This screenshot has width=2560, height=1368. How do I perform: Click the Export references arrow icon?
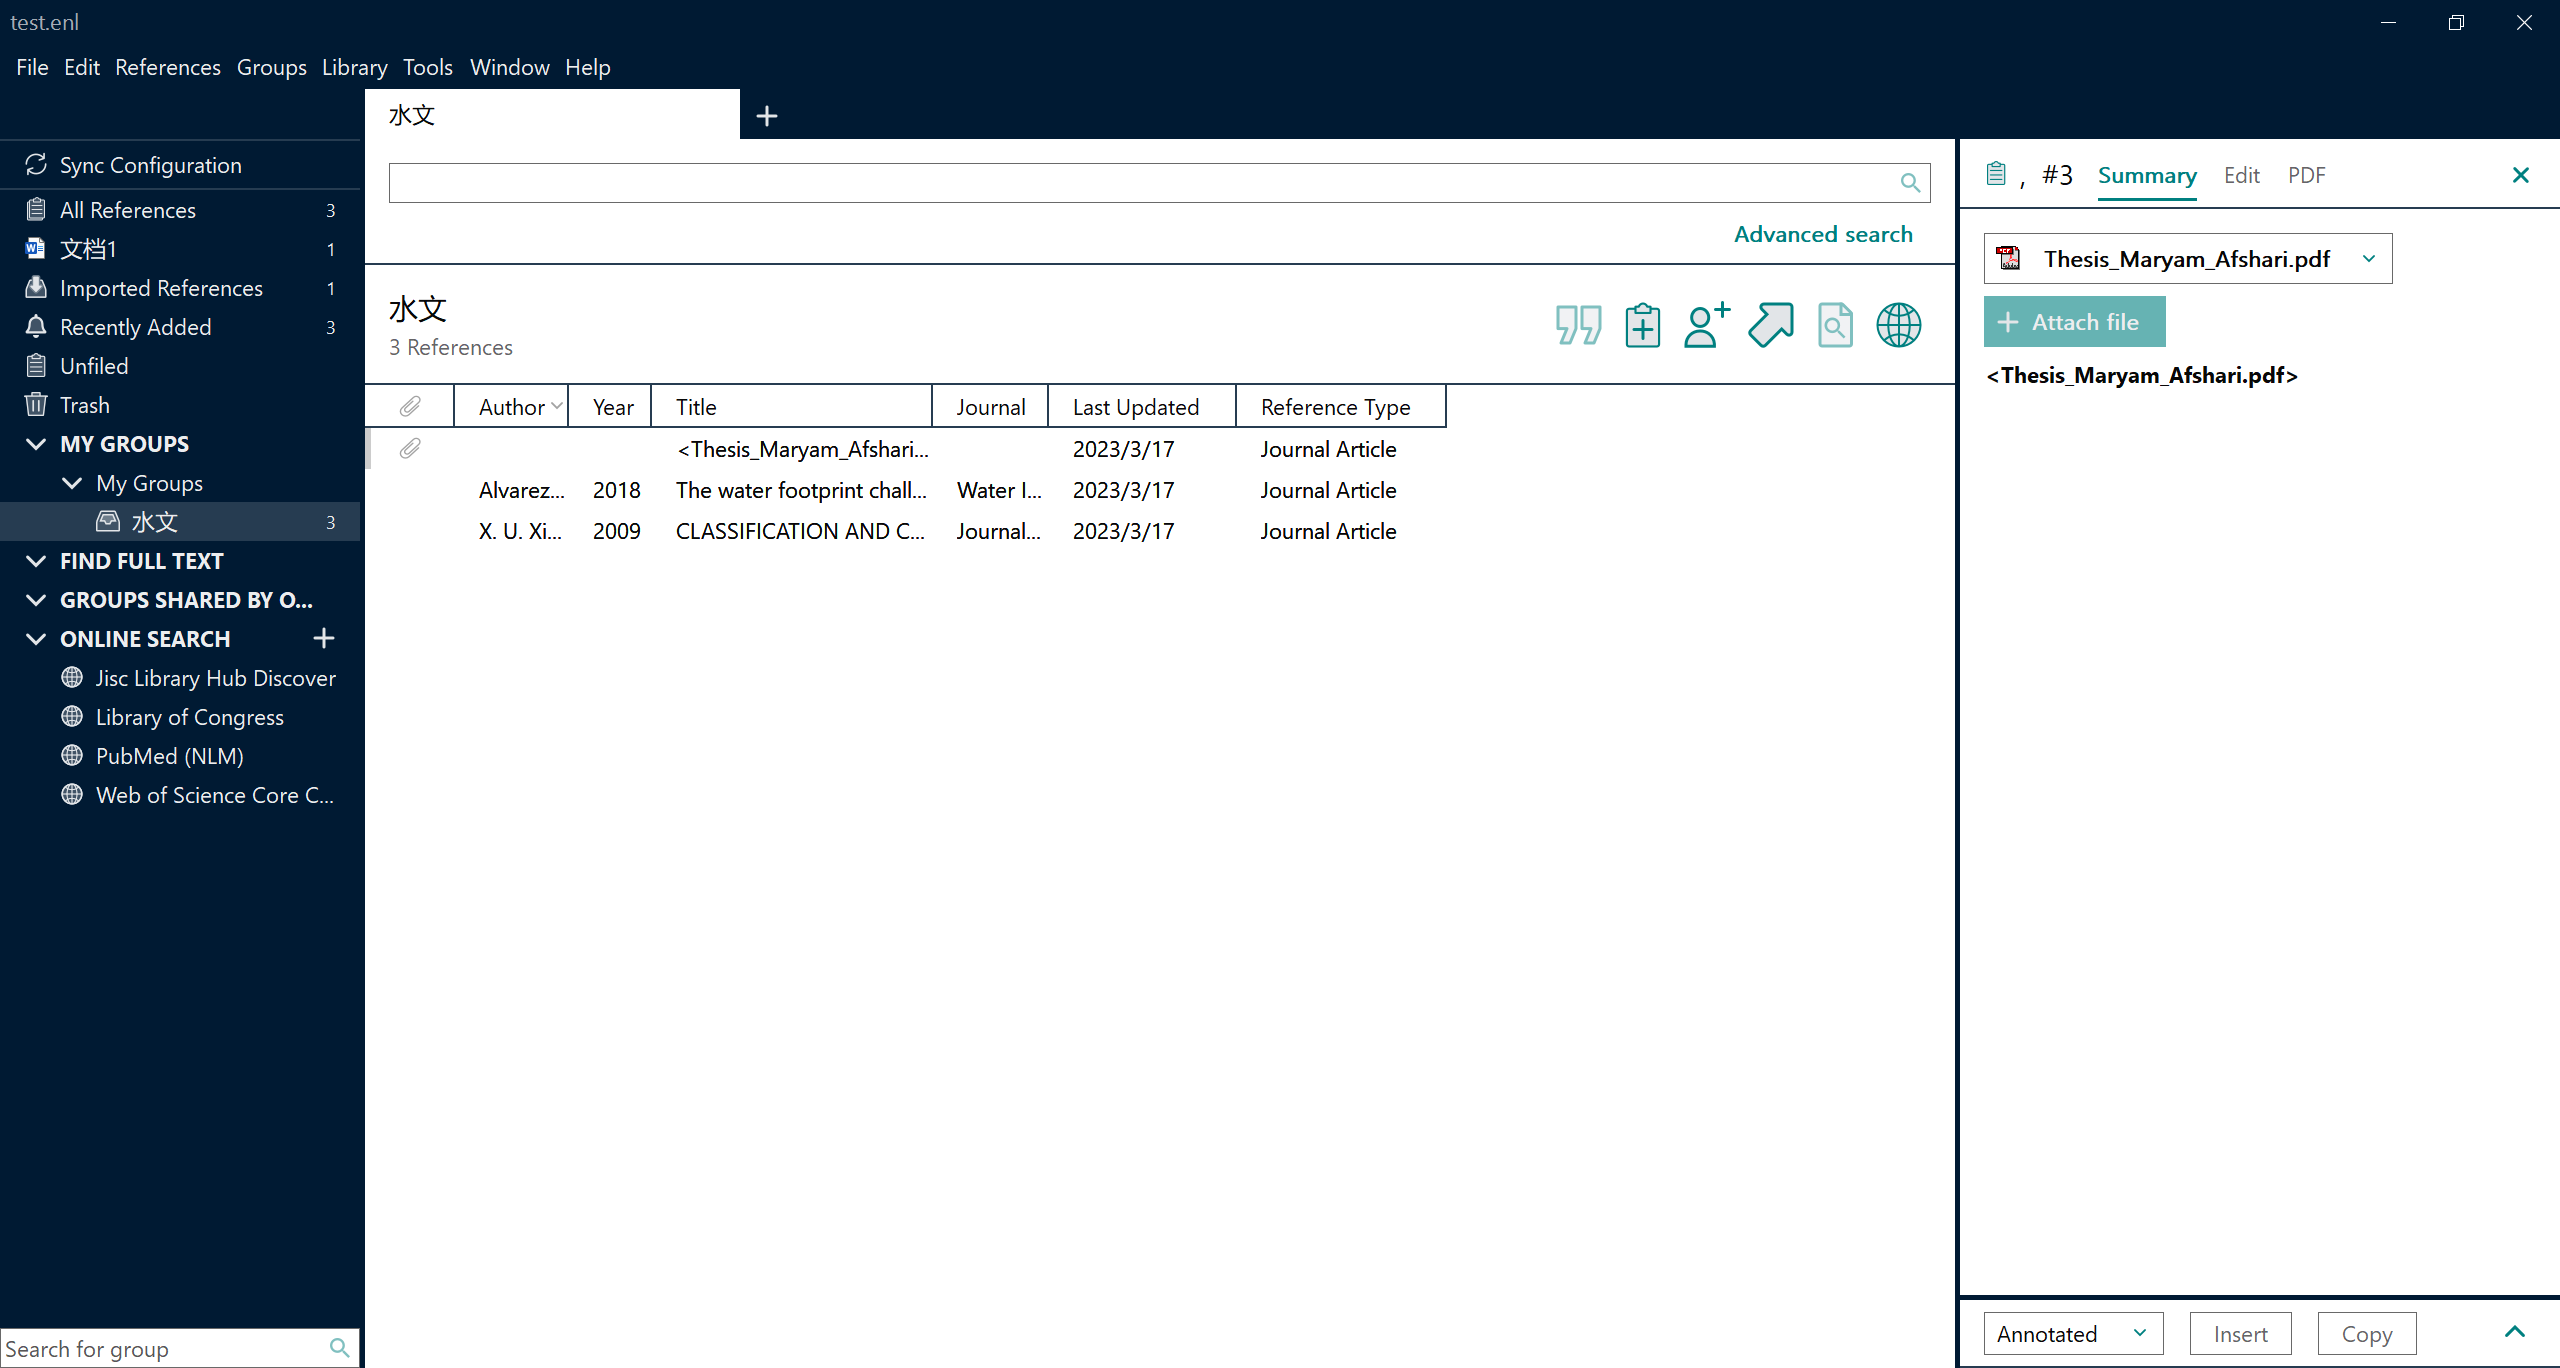pos(1770,325)
